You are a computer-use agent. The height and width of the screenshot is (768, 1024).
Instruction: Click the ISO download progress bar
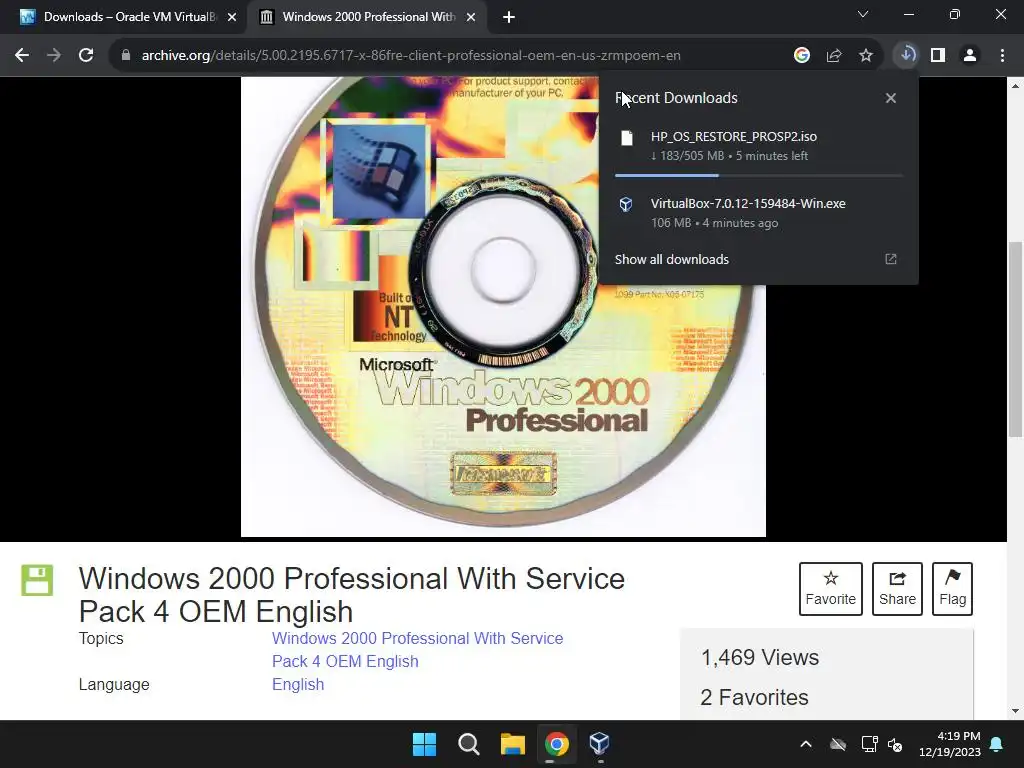(758, 175)
